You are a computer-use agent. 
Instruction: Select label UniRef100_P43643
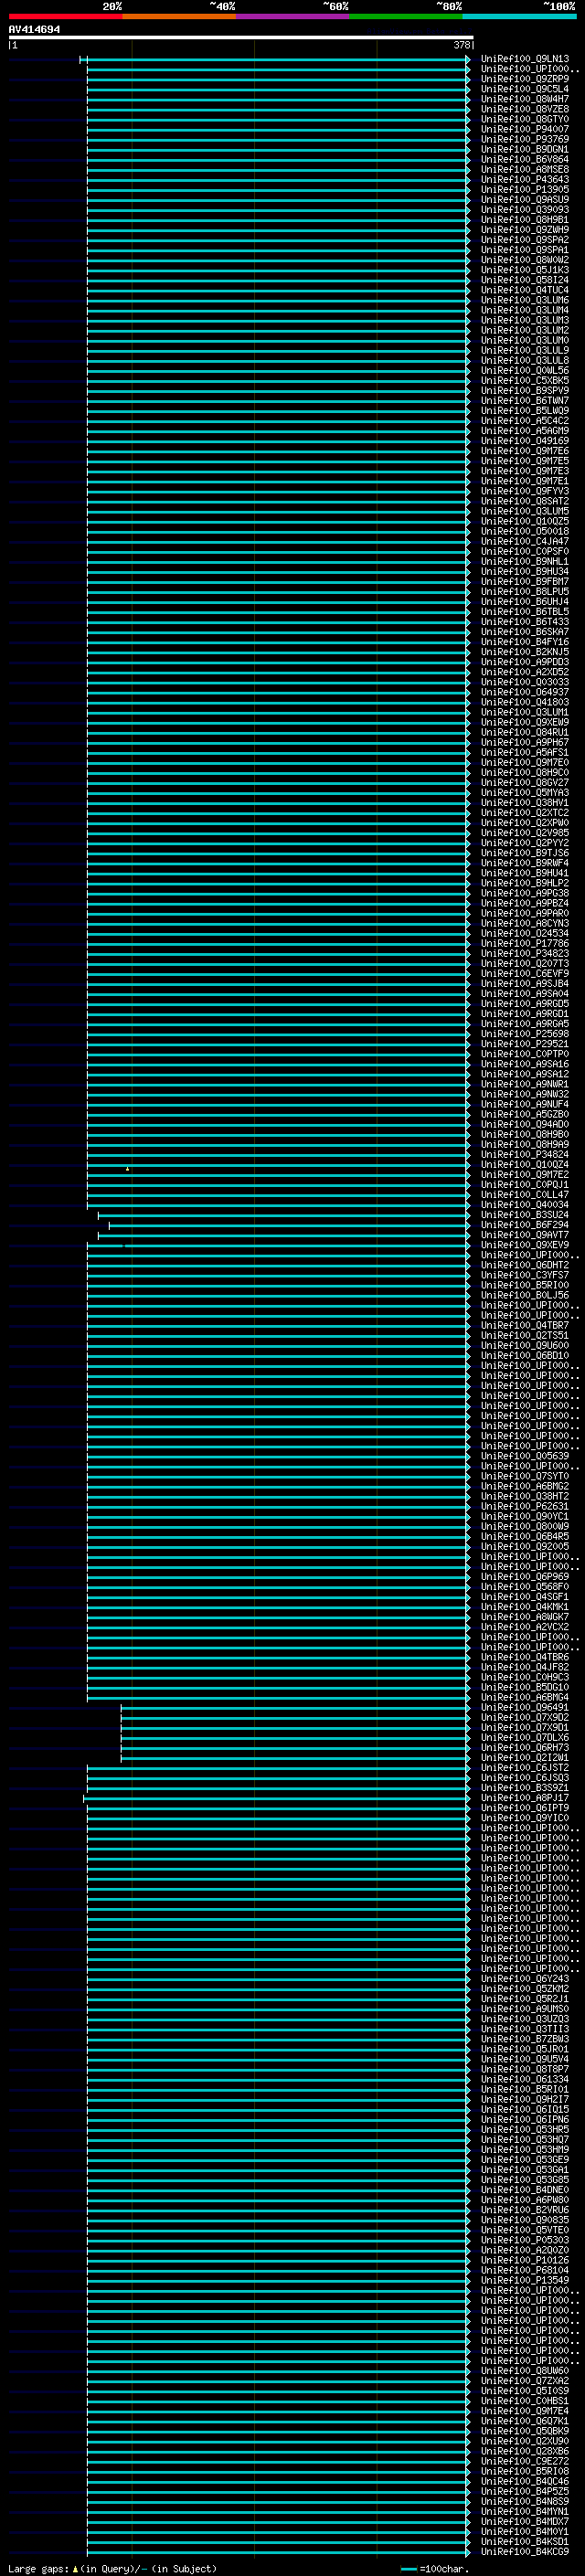point(525,180)
